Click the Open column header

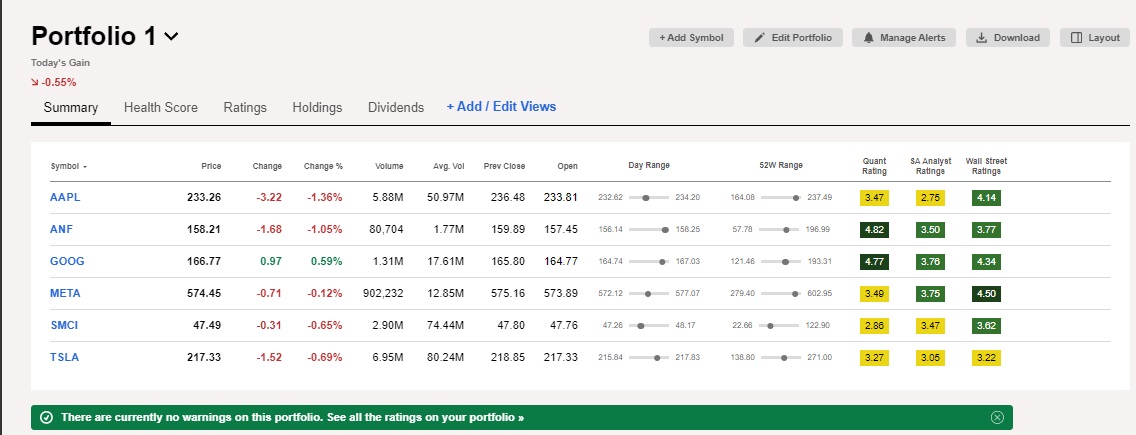568,166
